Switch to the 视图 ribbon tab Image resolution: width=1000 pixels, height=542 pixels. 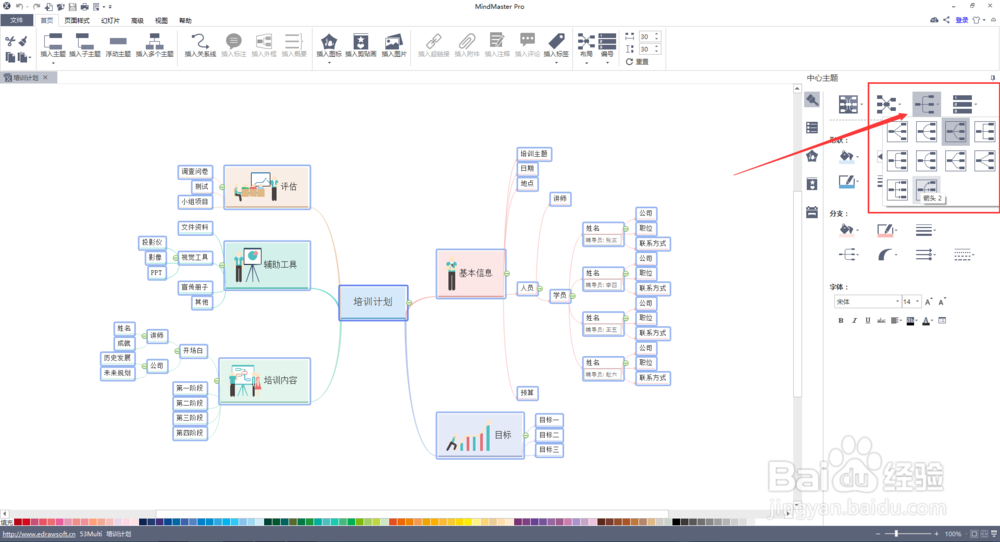point(161,20)
